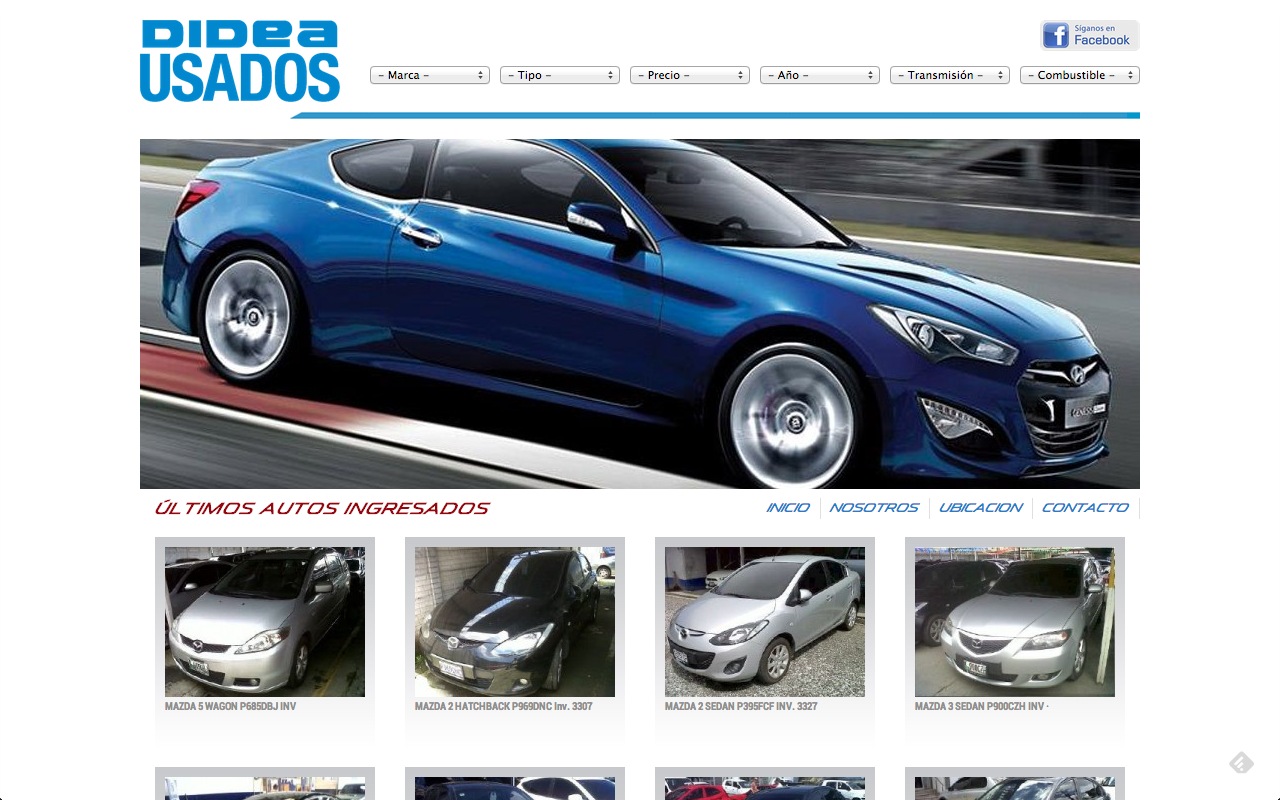Click the MAZDA 5 WAGON P685DBJ INV link
The height and width of the screenshot is (800, 1280).
(x=231, y=707)
